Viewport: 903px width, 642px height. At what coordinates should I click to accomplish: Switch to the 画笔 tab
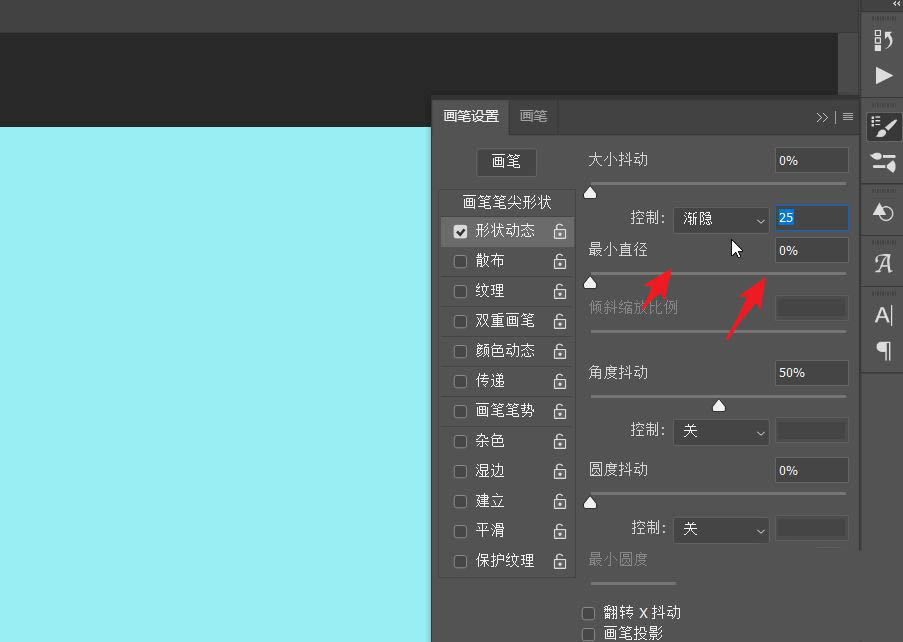[533, 116]
